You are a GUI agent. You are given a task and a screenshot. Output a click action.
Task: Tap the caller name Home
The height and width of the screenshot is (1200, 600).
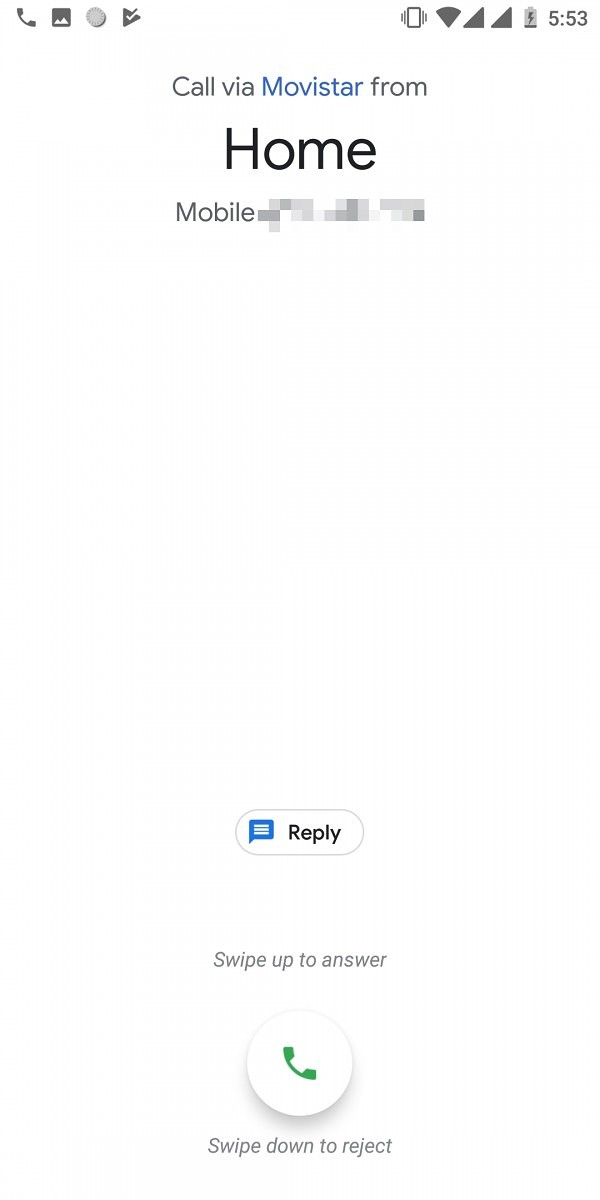coord(300,150)
